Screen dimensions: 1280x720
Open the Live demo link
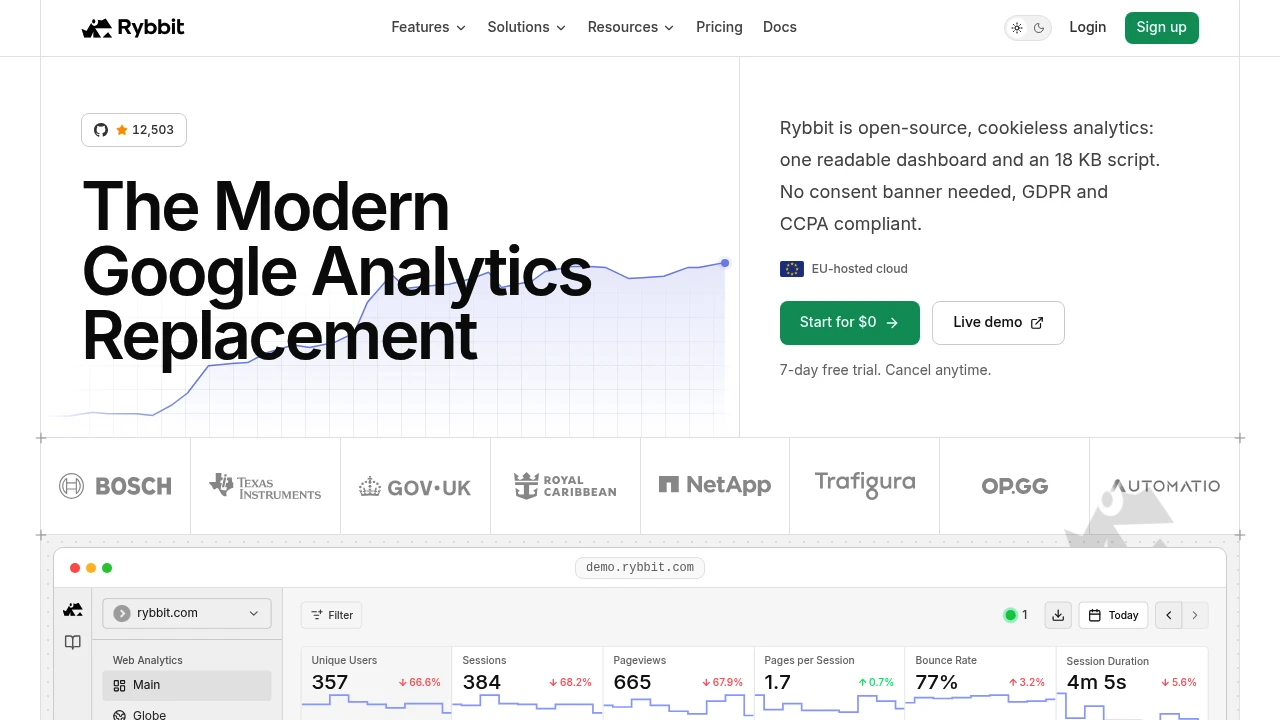998,322
